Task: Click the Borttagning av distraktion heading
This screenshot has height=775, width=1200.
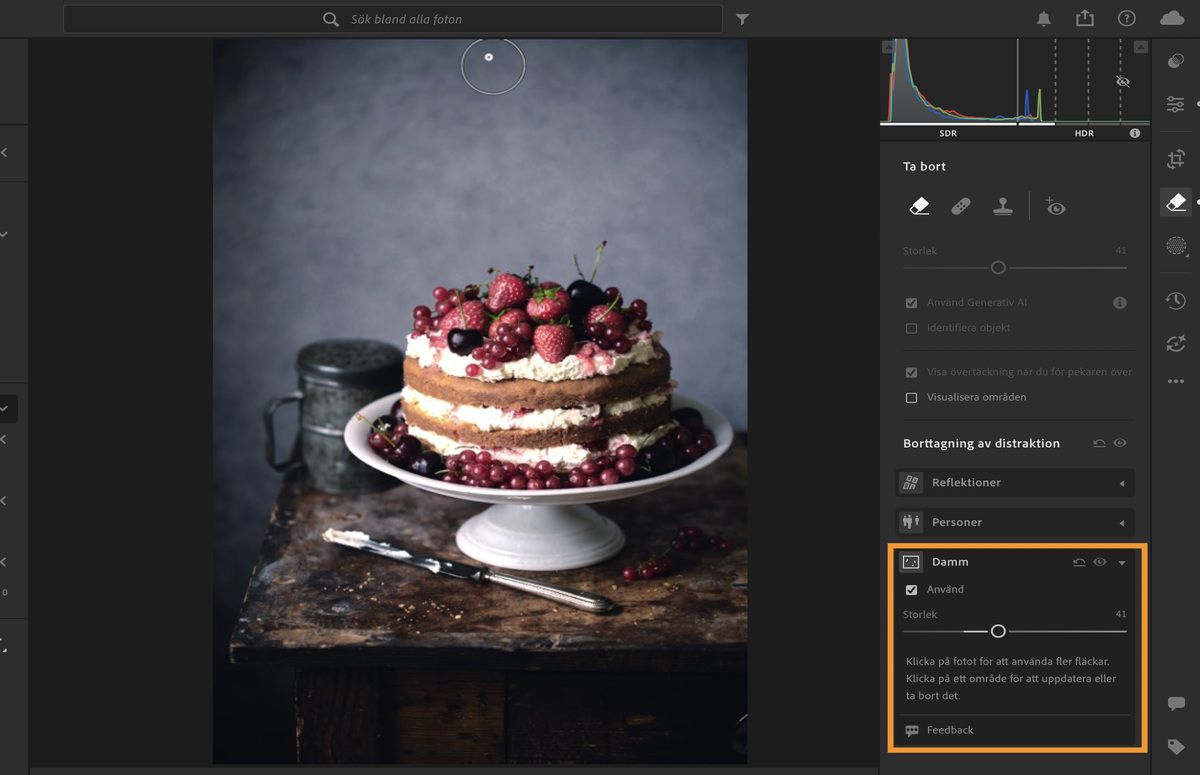Action: pos(981,443)
